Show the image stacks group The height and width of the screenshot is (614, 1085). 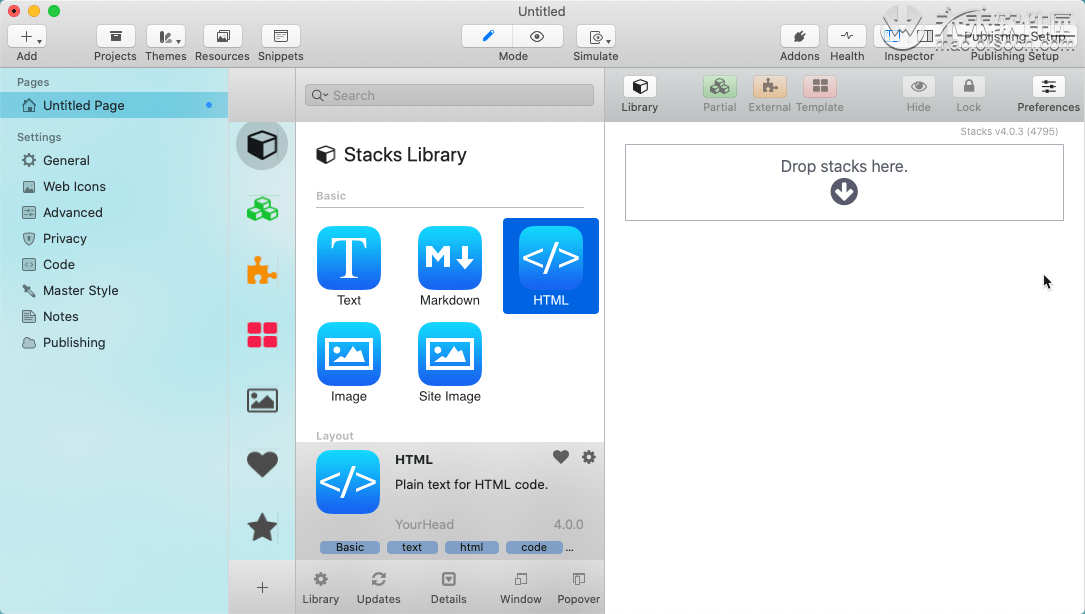tap(262, 400)
